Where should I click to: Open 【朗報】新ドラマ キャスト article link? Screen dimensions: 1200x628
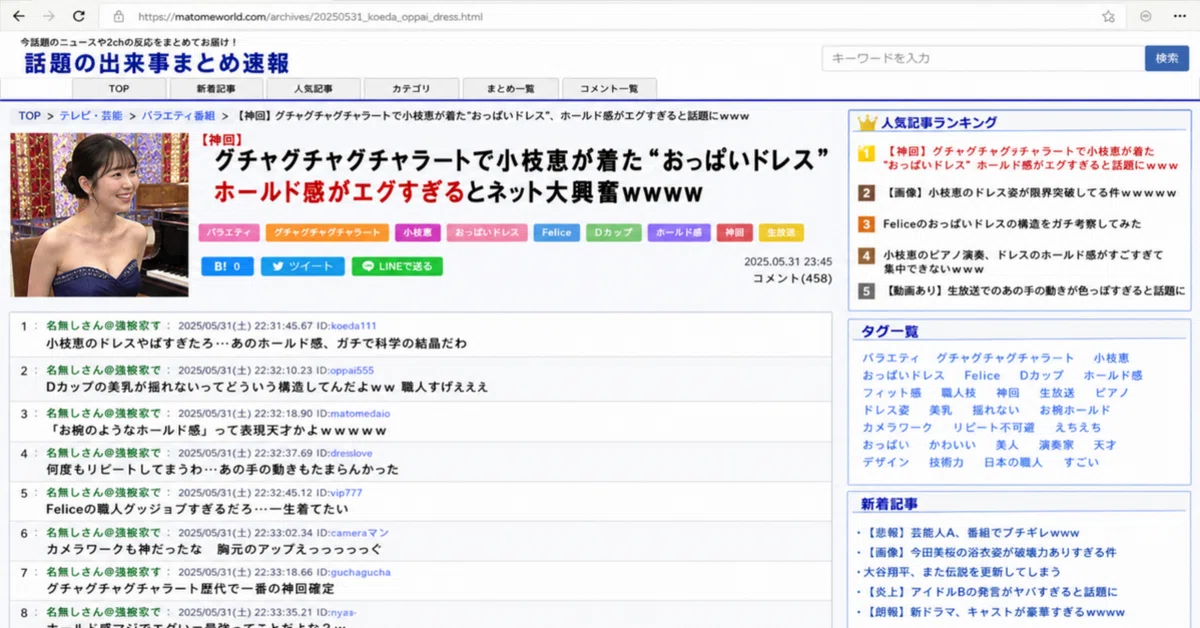click(993, 612)
